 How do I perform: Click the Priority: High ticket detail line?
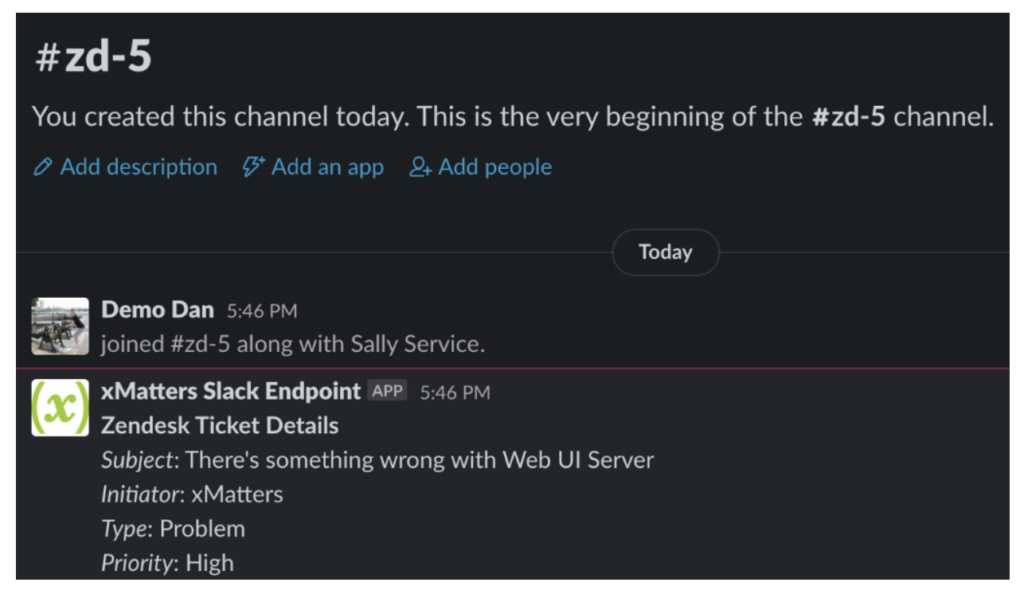(x=165, y=562)
